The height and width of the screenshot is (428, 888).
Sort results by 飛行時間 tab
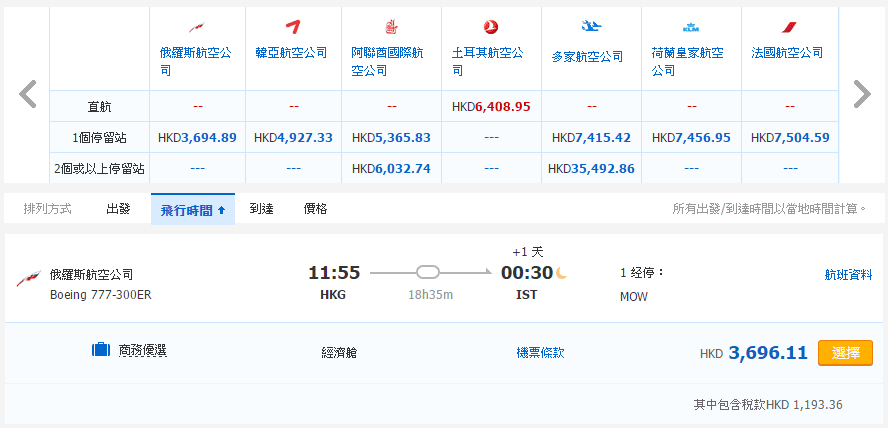193,210
